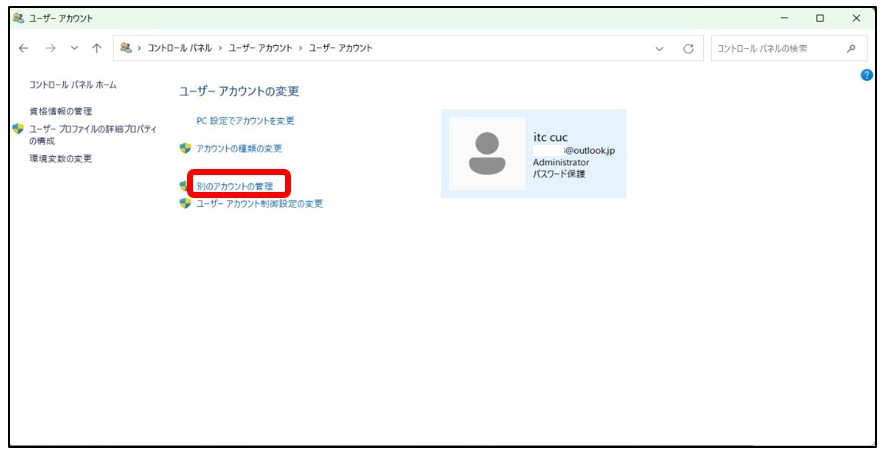
Task: Click inside the control panel search field
Action: 775,48
